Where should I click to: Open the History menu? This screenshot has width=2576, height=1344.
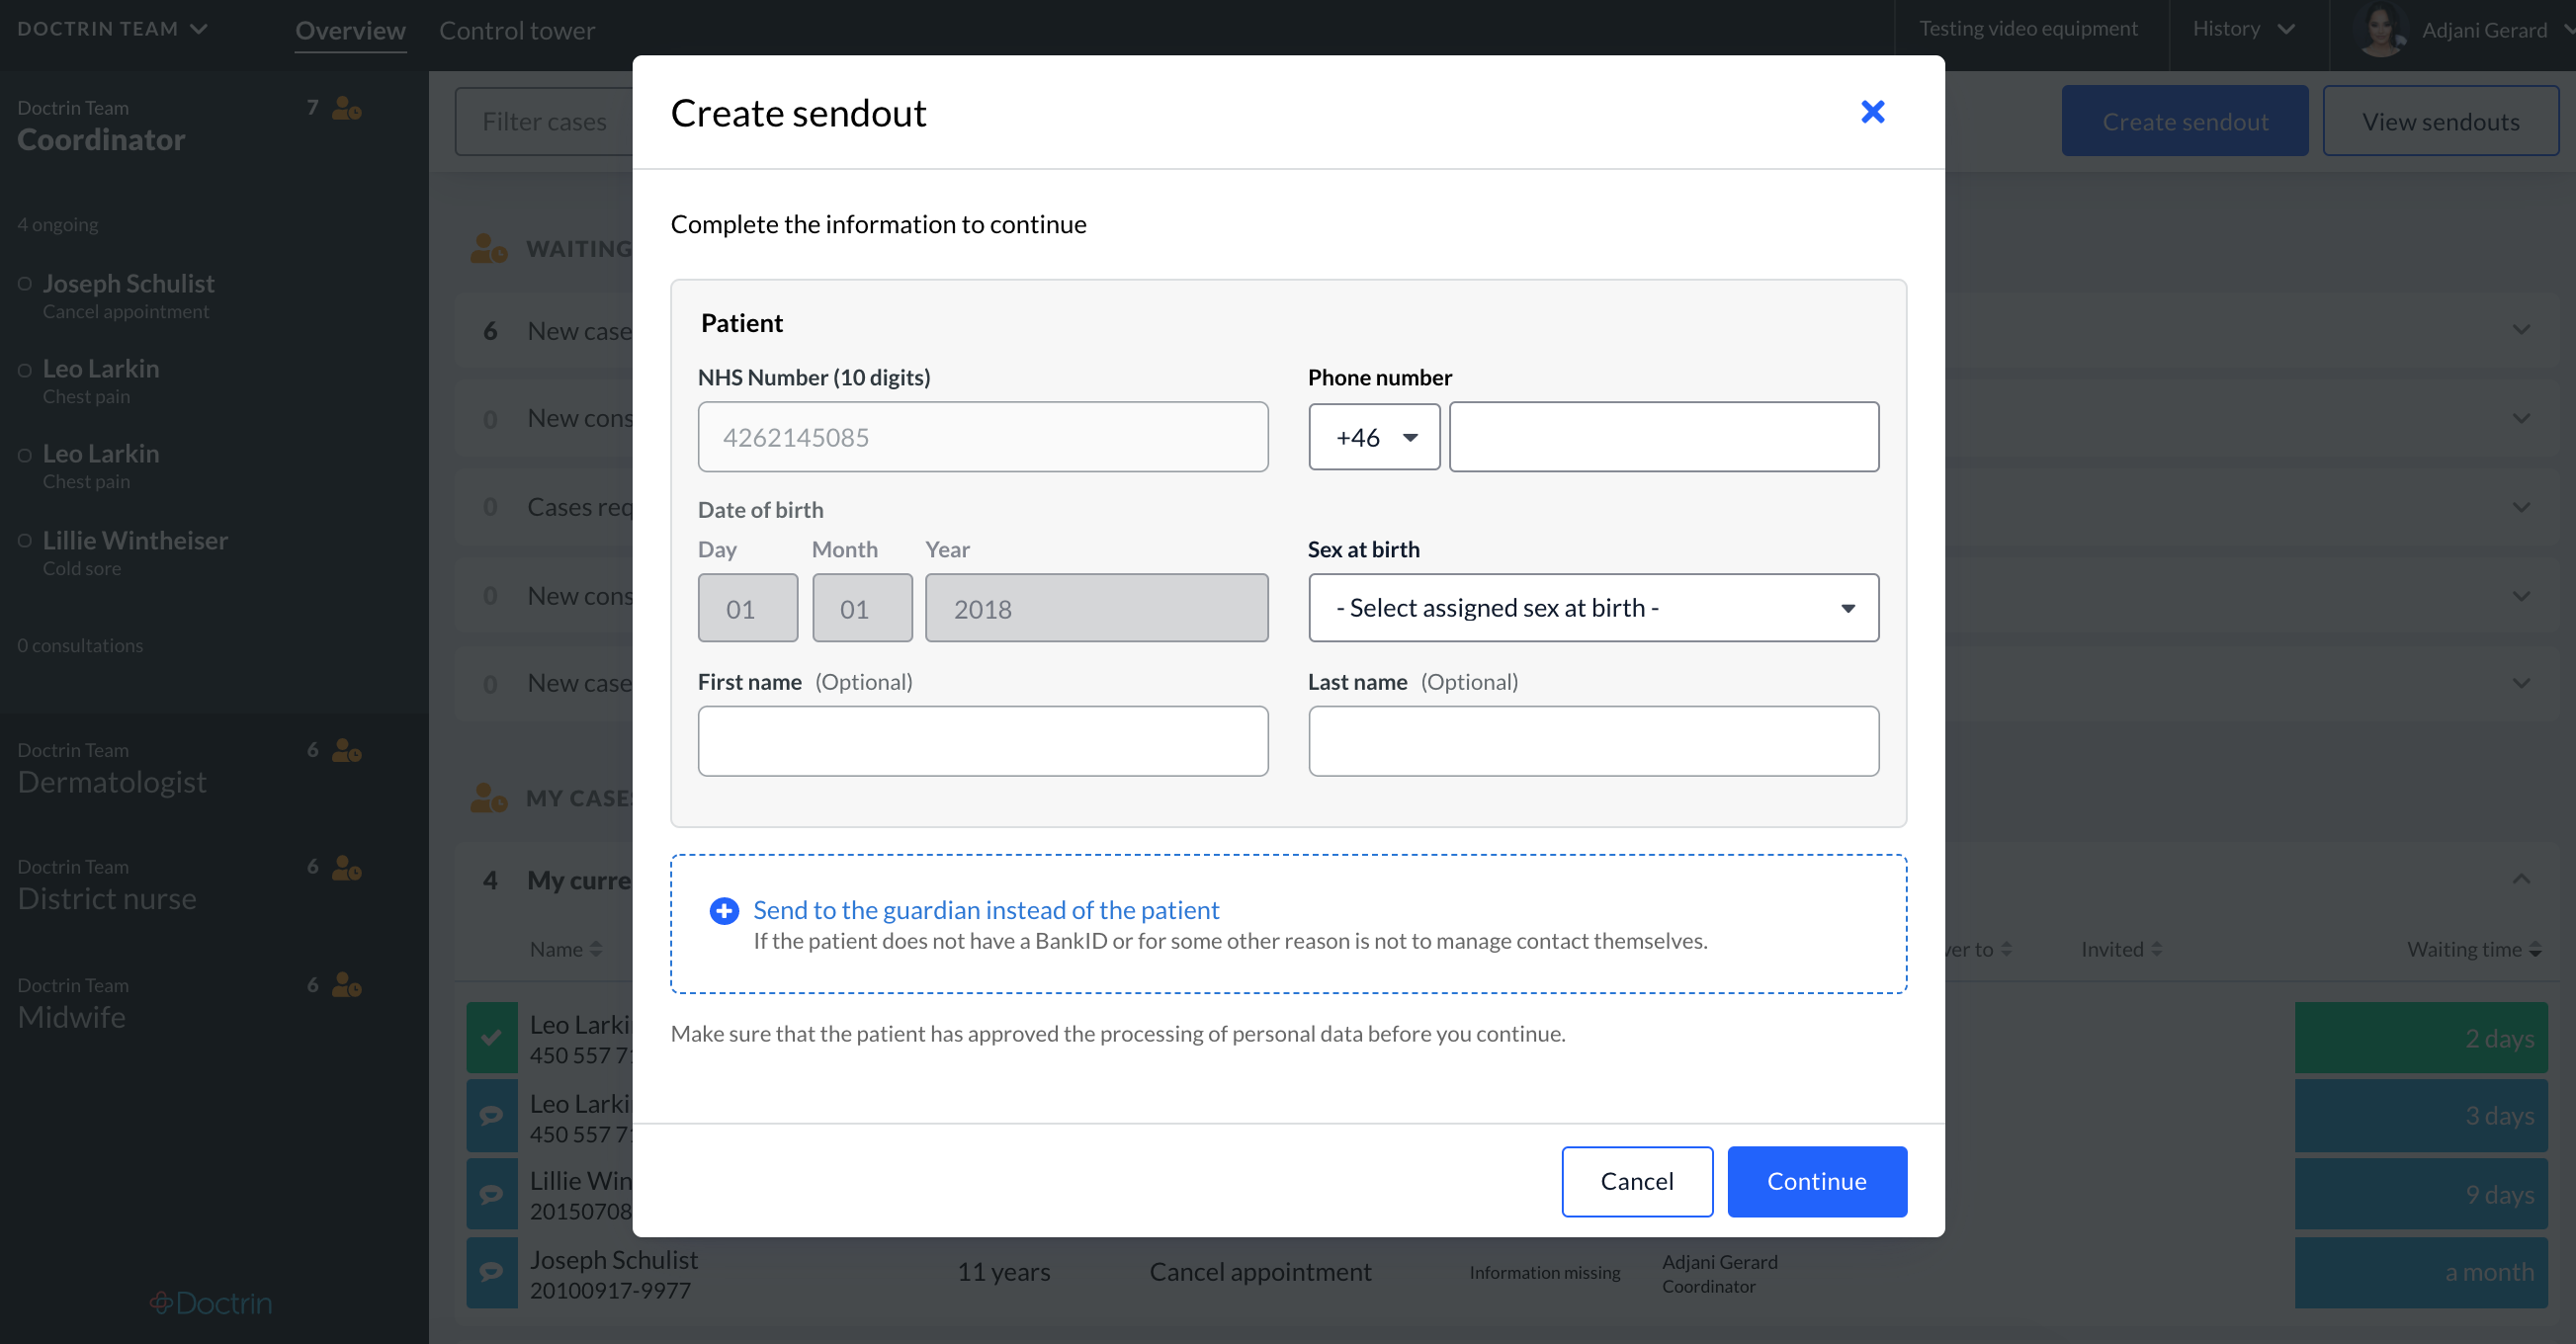tap(2243, 29)
